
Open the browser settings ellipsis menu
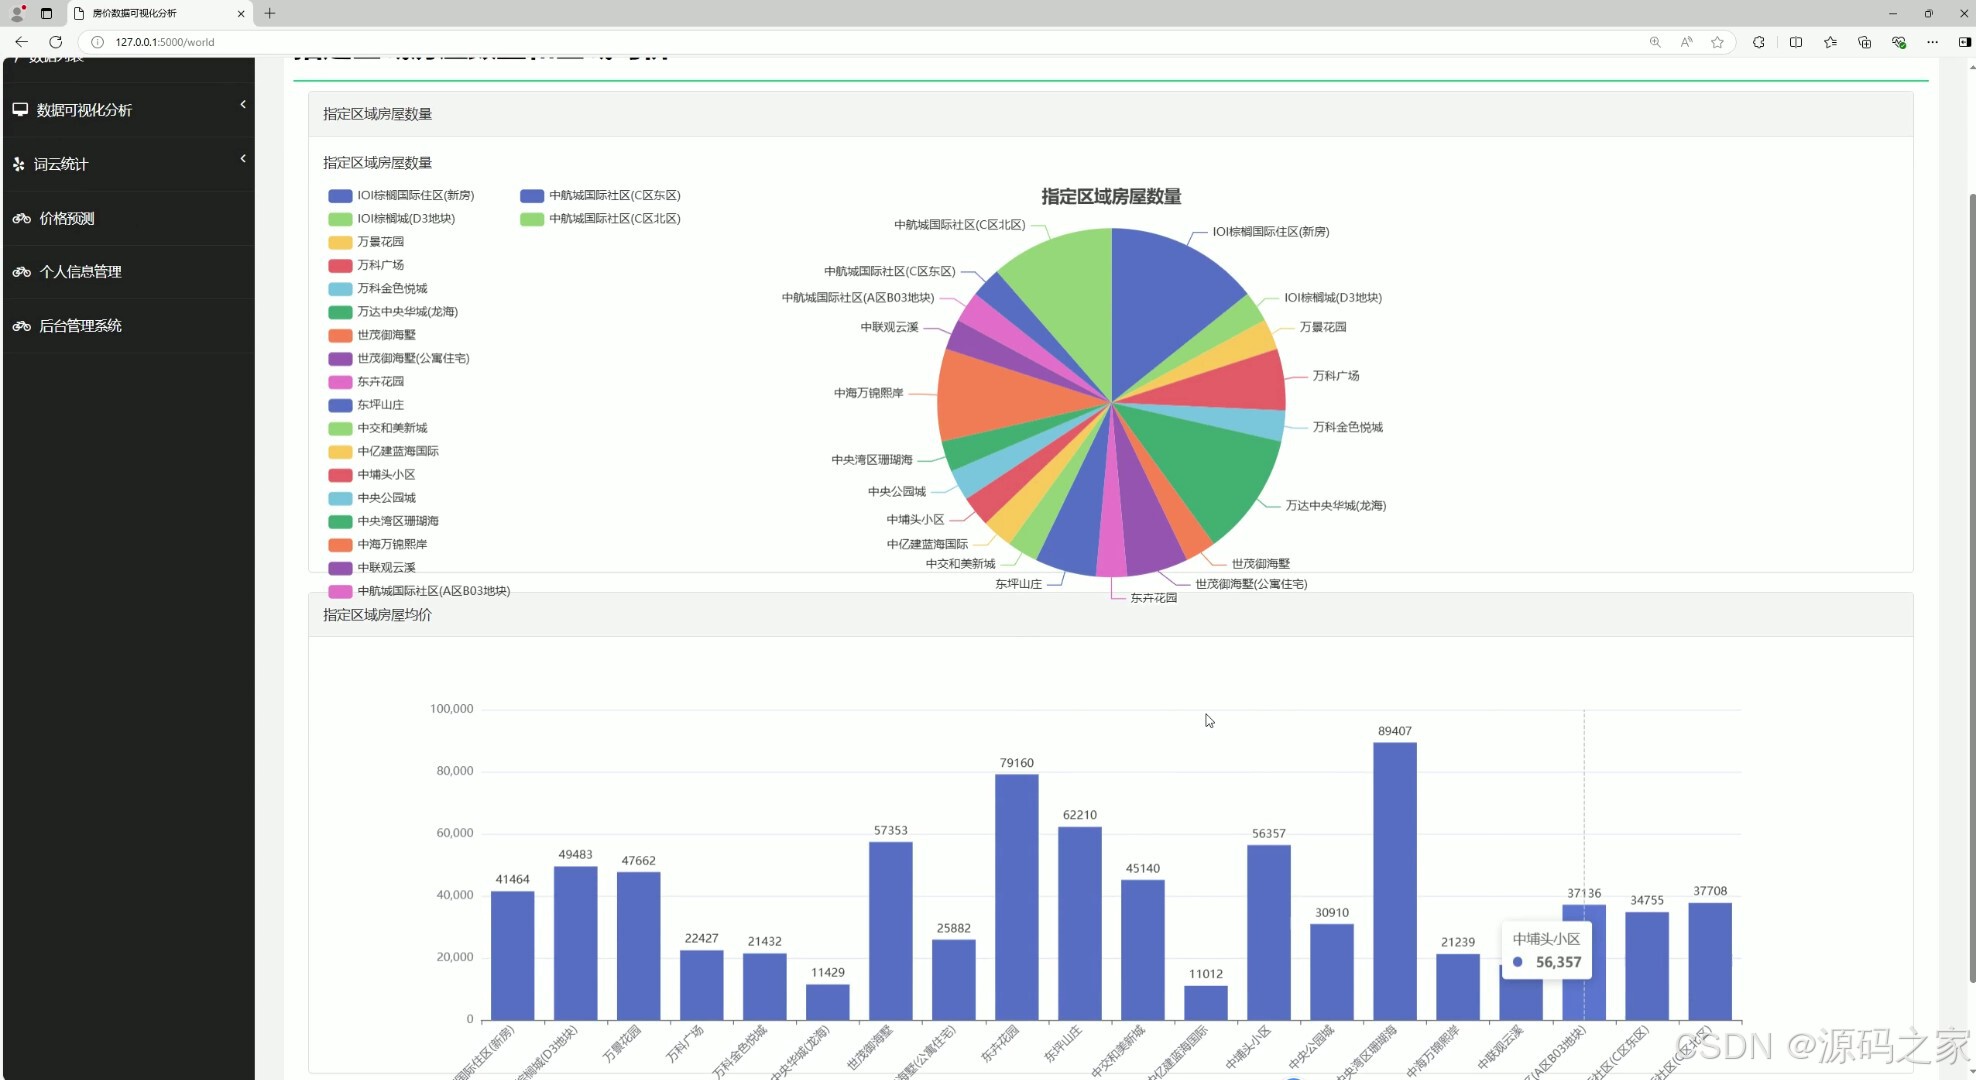1932,42
